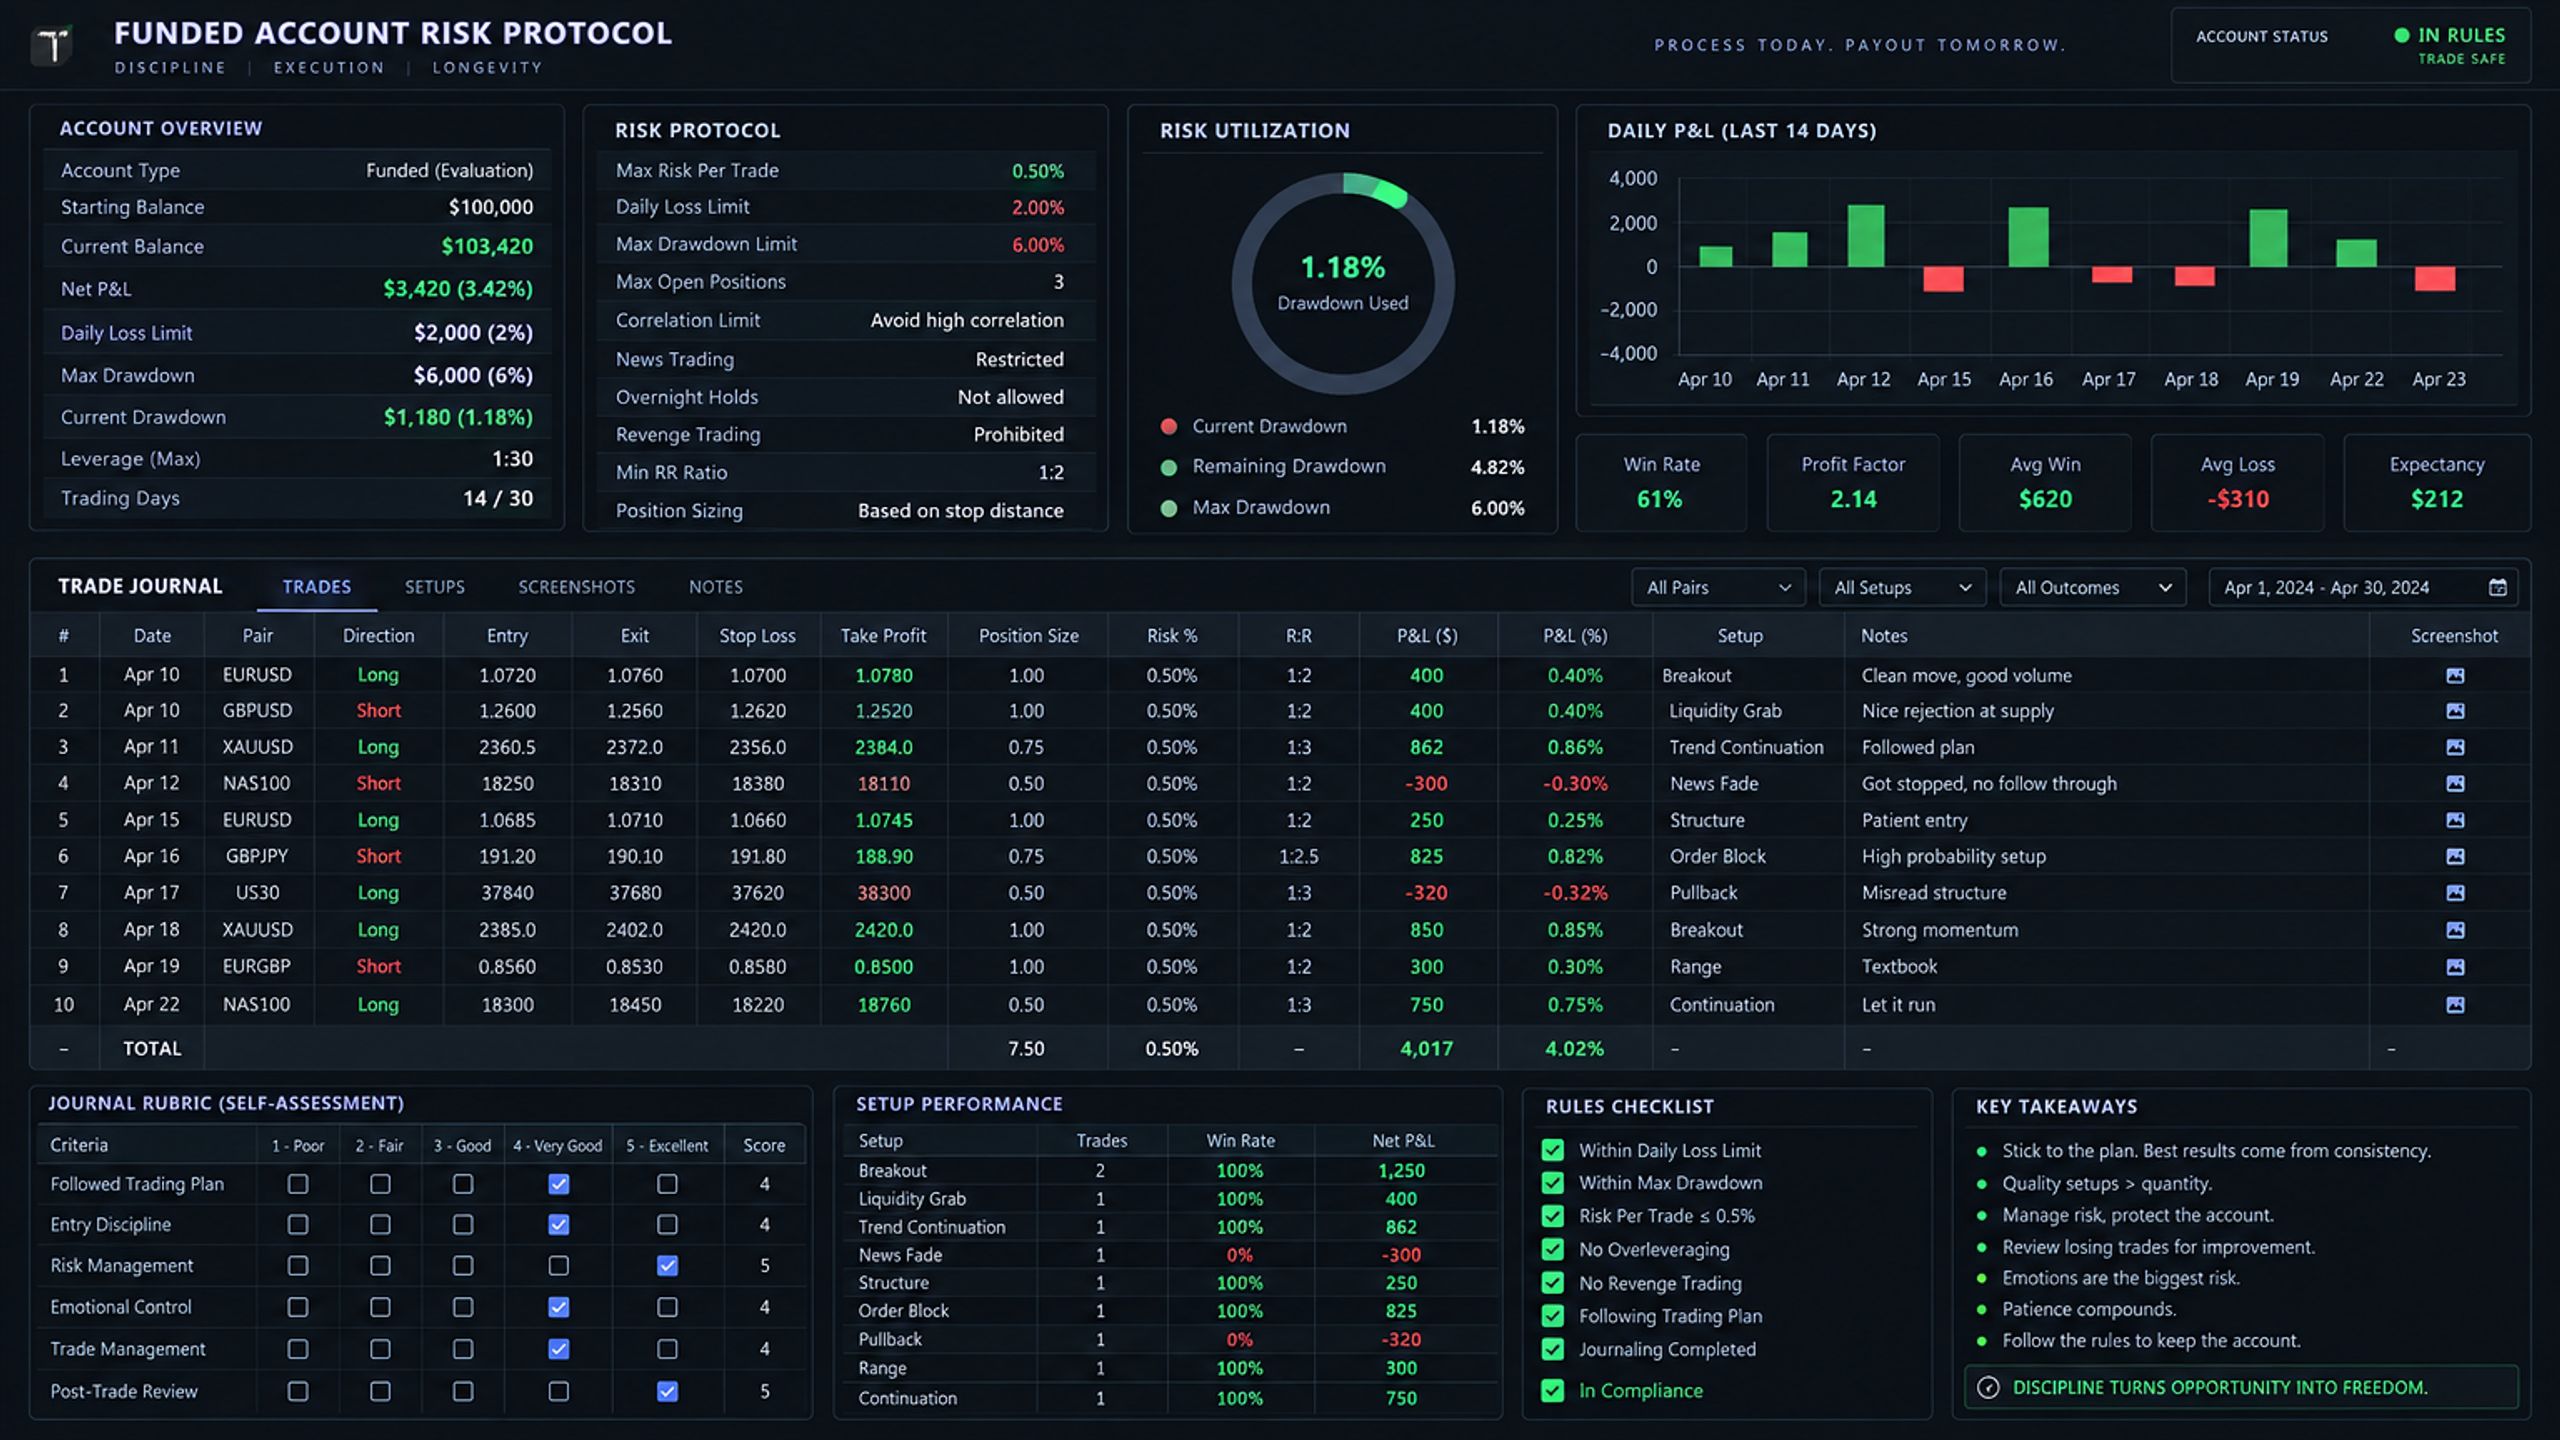The image size is (2560, 1440).
Task: Toggle Within Daily Loss Limit checkbox
Action: pyautogui.click(x=1553, y=1151)
